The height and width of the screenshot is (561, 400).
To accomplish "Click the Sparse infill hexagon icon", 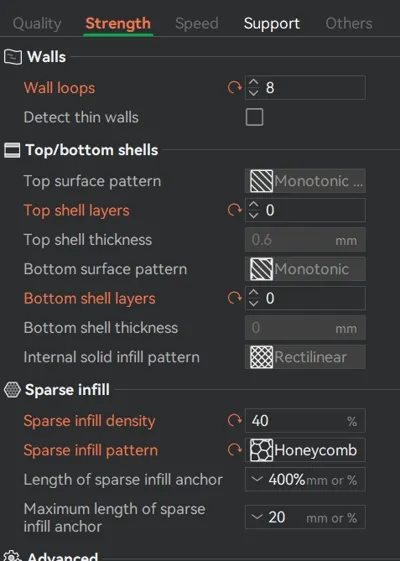I will 12,390.
